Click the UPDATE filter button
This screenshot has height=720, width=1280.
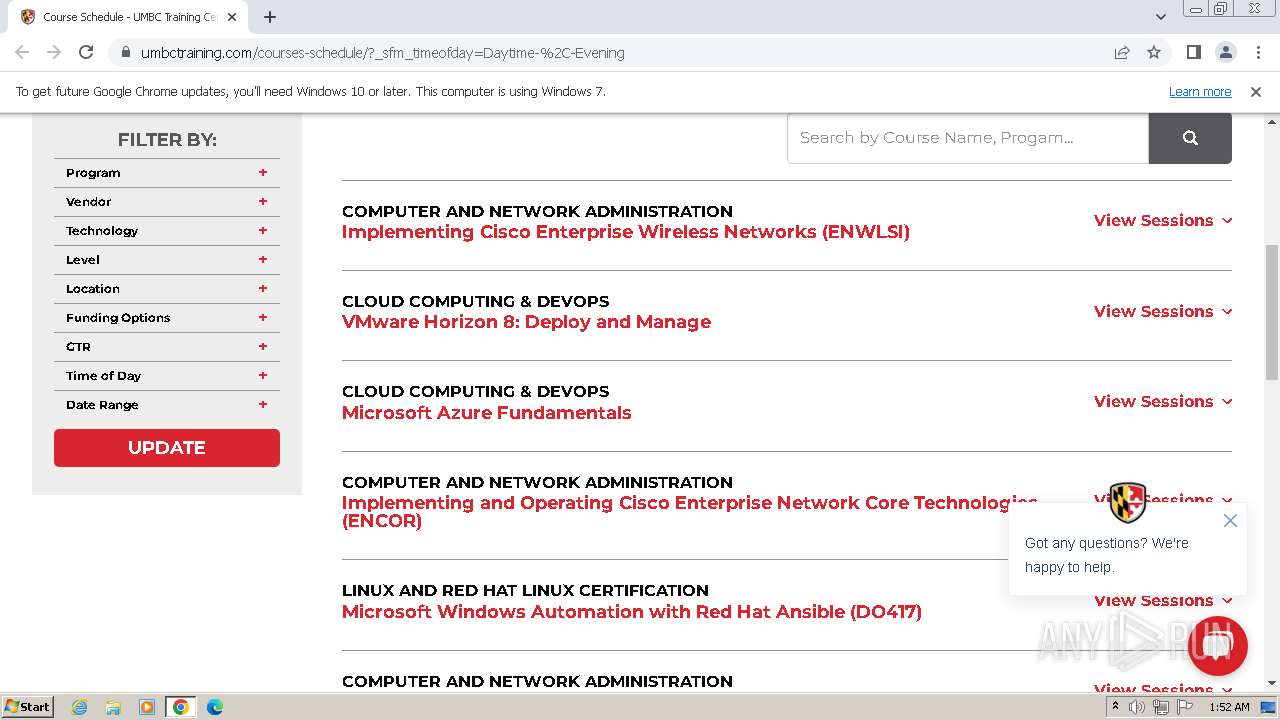pos(167,448)
